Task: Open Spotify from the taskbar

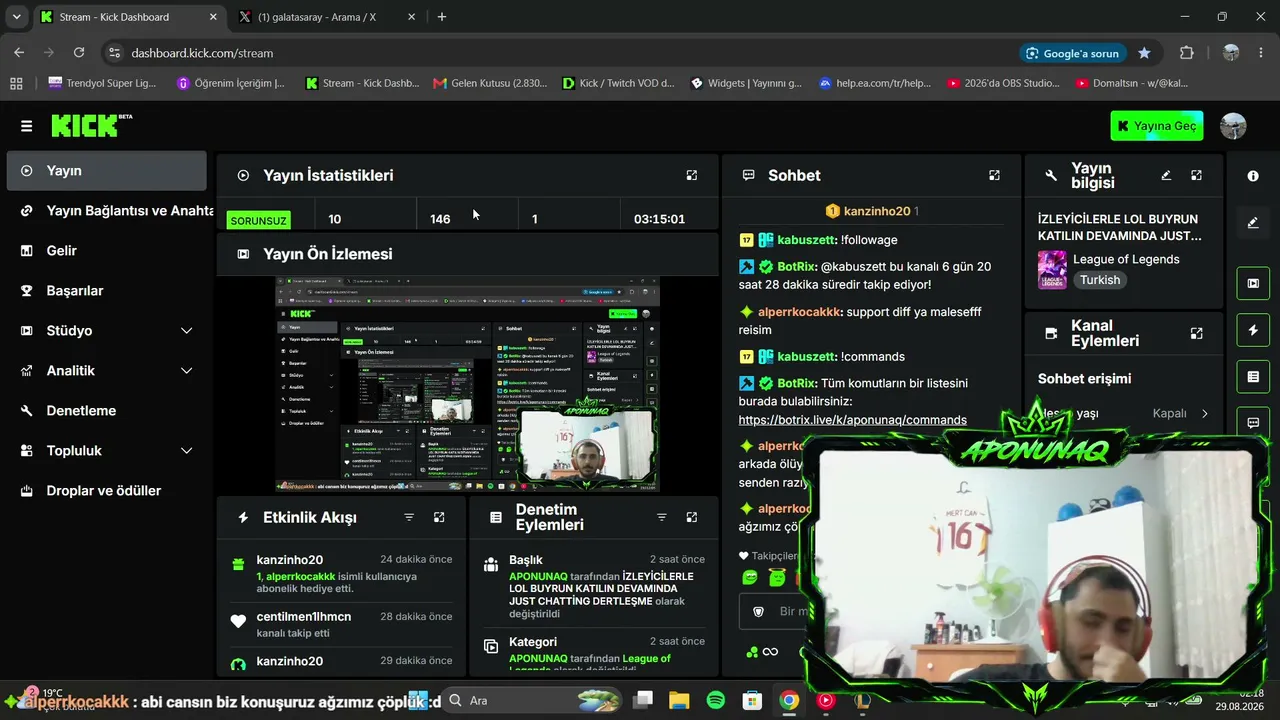Action: [716, 701]
